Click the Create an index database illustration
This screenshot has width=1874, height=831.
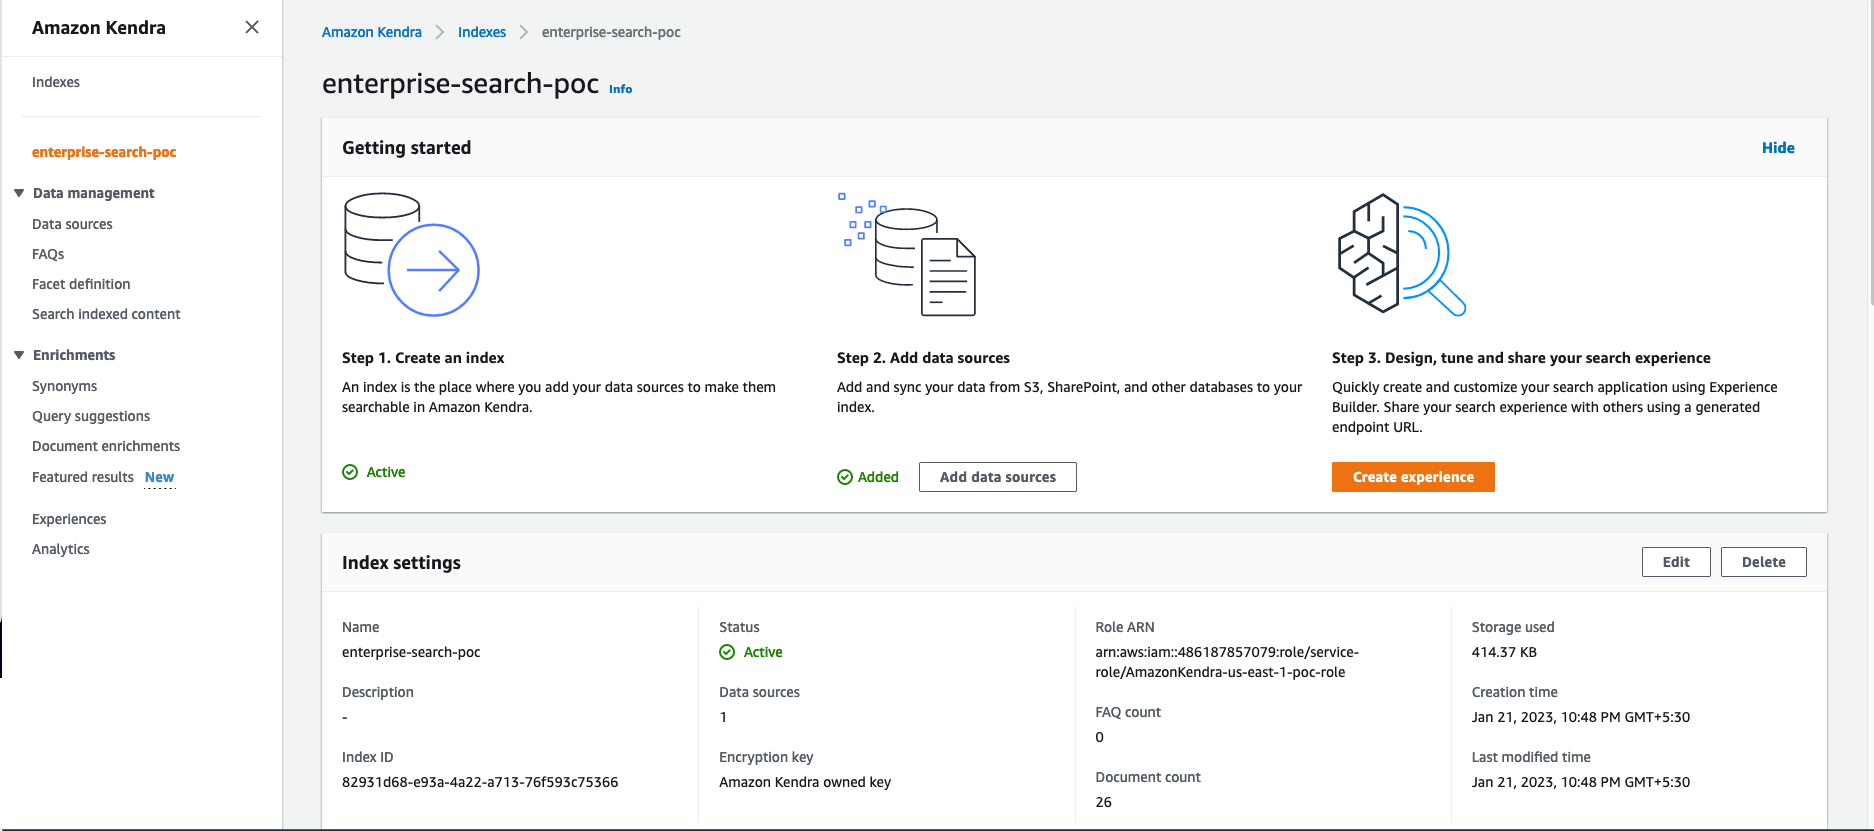411,255
